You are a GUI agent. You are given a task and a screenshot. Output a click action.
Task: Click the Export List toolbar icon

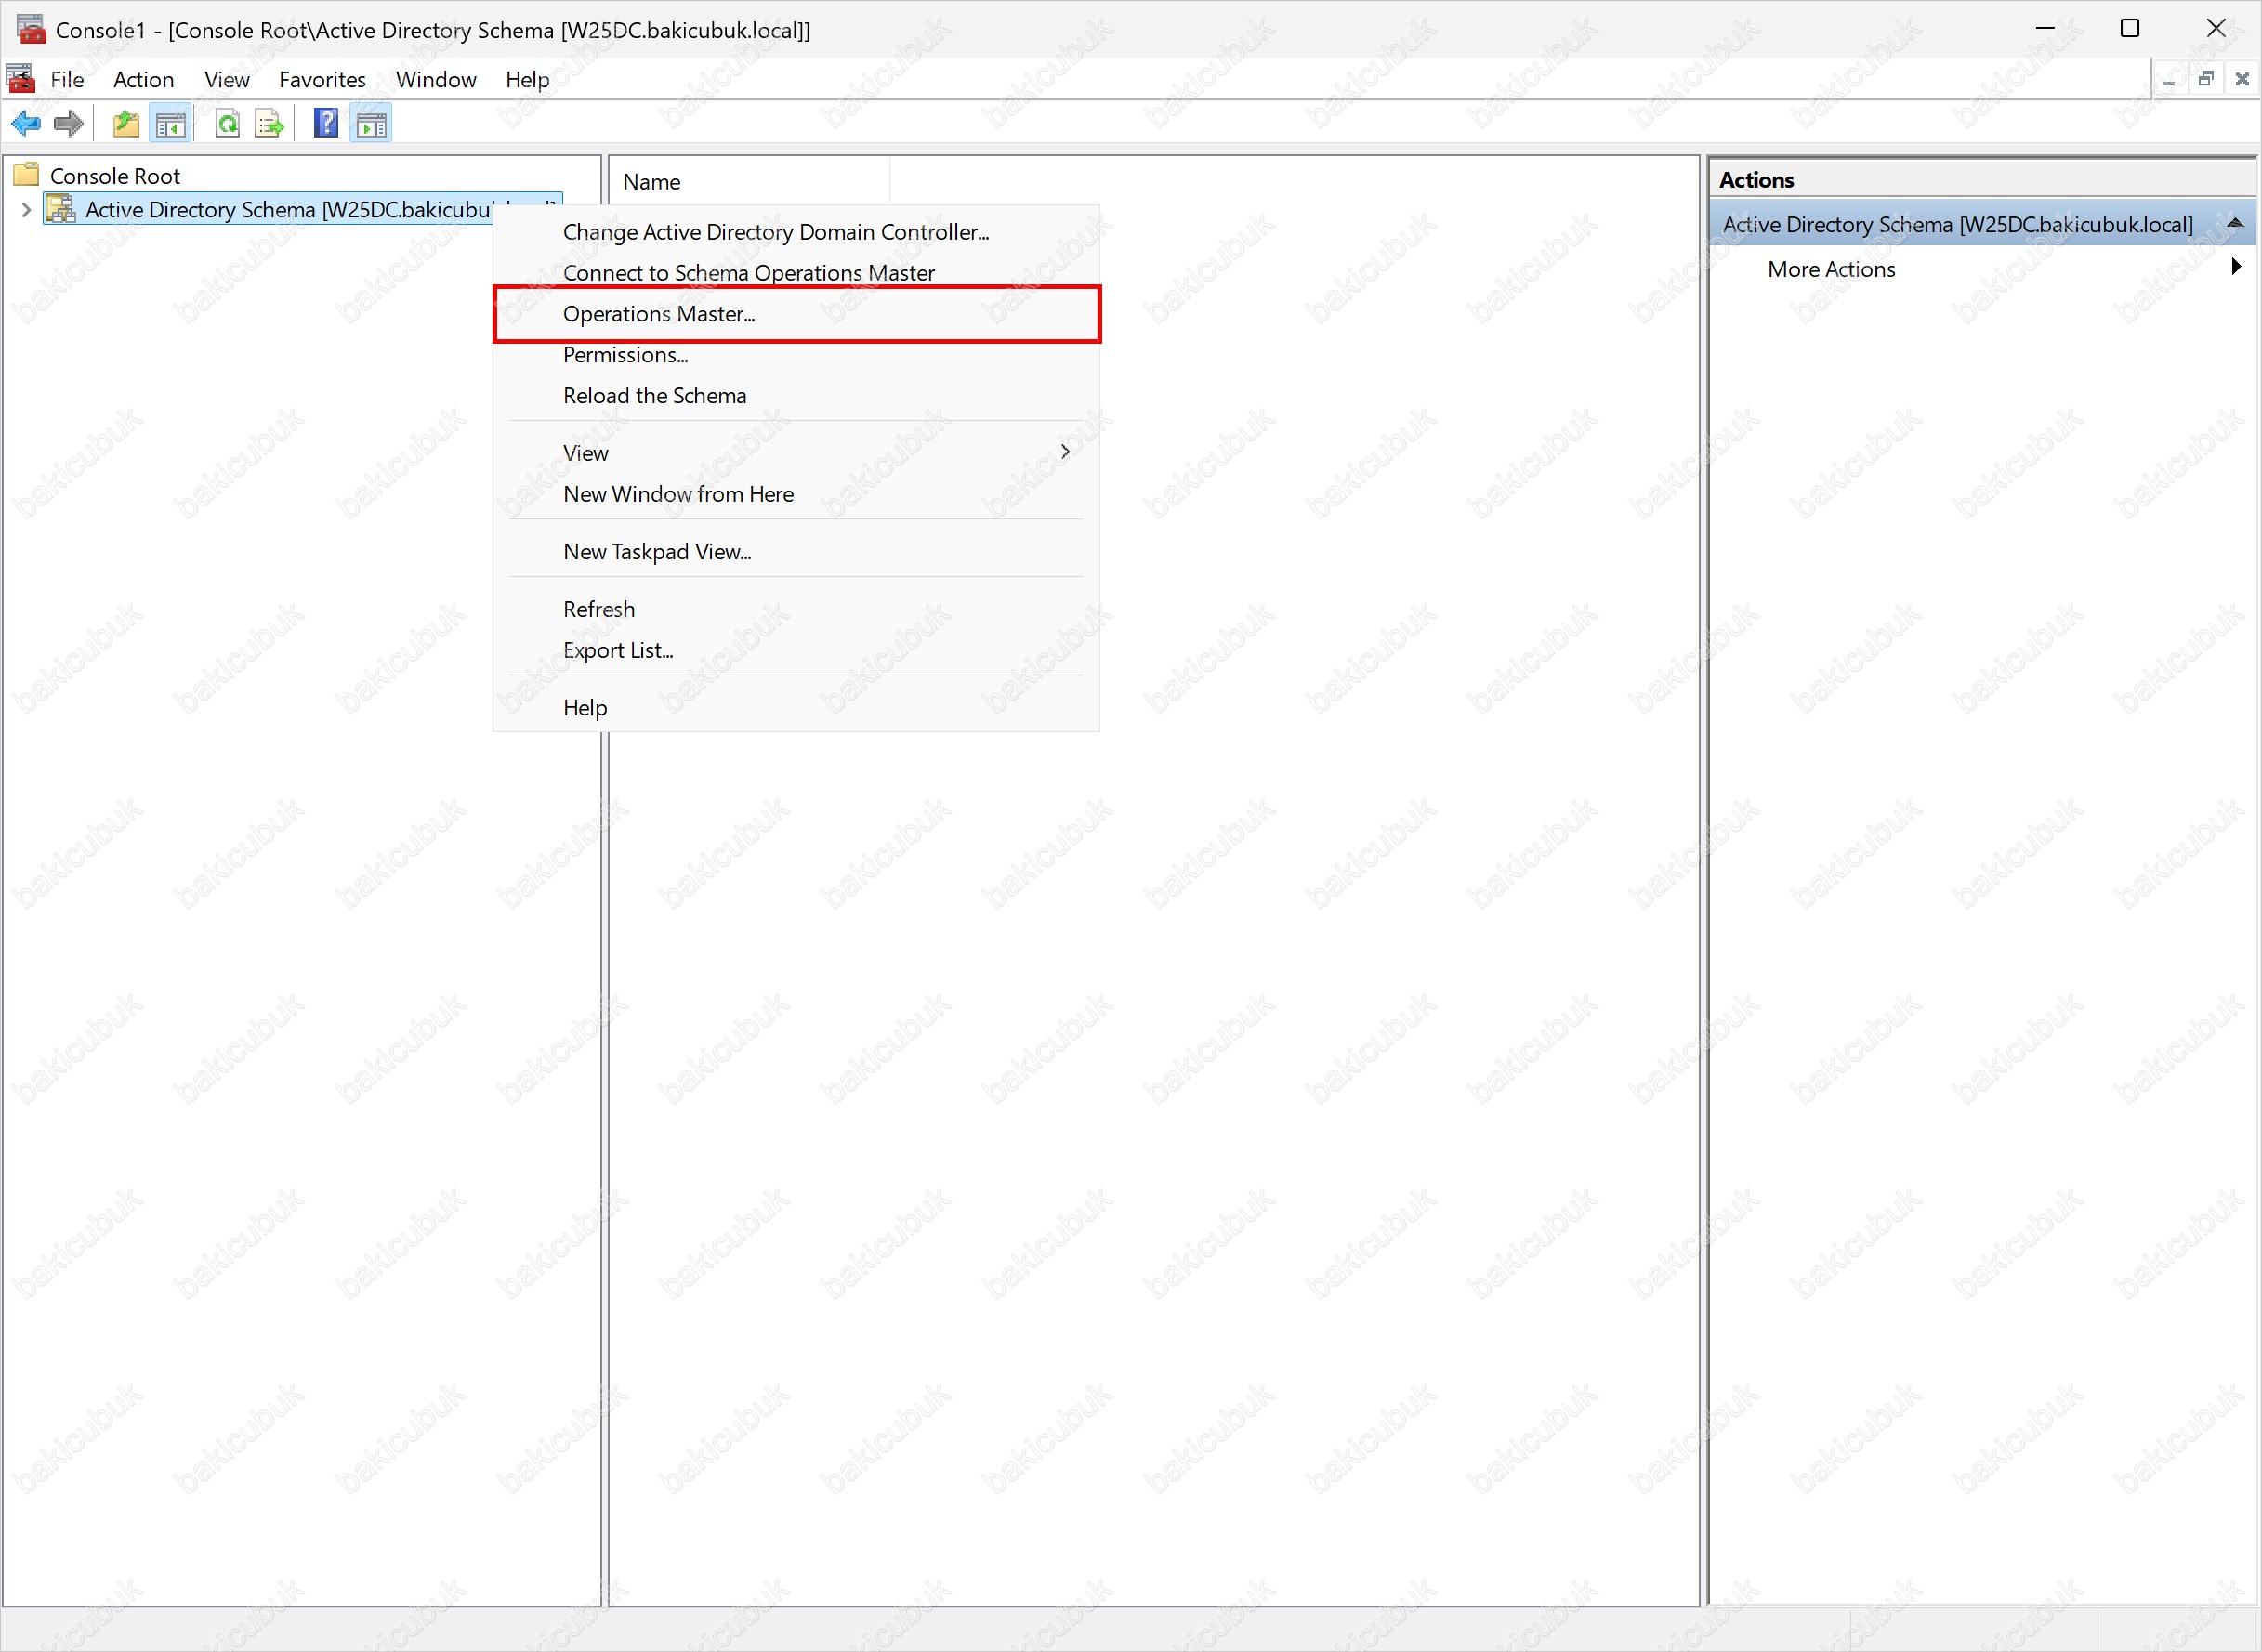pyautogui.click(x=269, y=124)
